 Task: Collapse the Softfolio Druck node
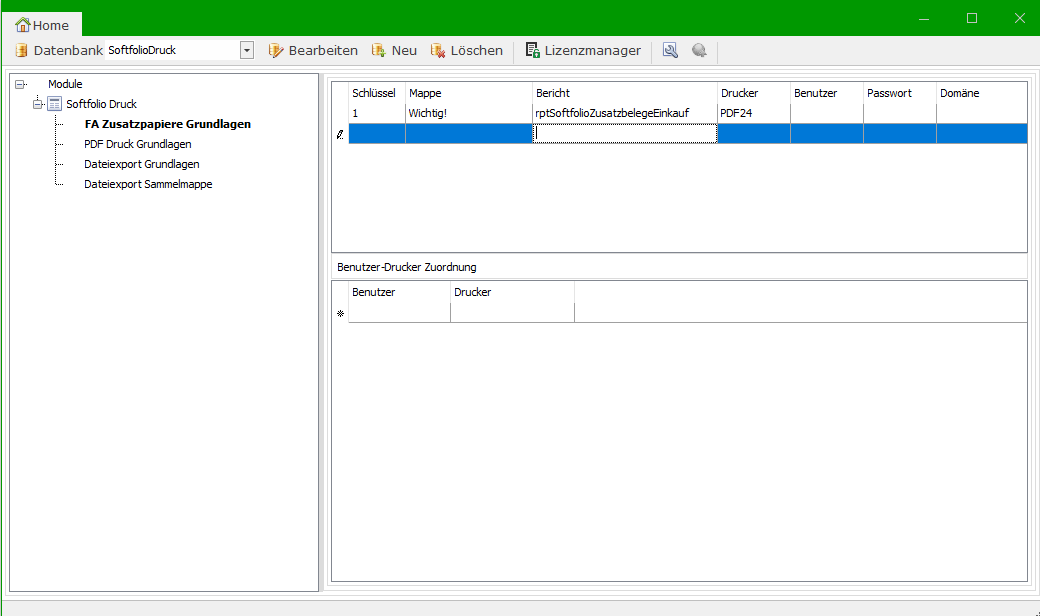38,104
